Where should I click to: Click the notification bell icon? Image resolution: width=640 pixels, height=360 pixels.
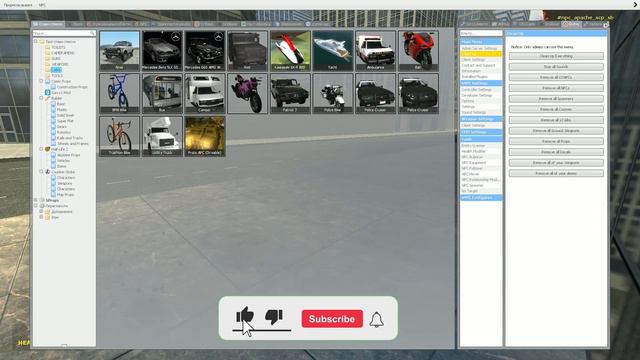(x=376, y=320)
